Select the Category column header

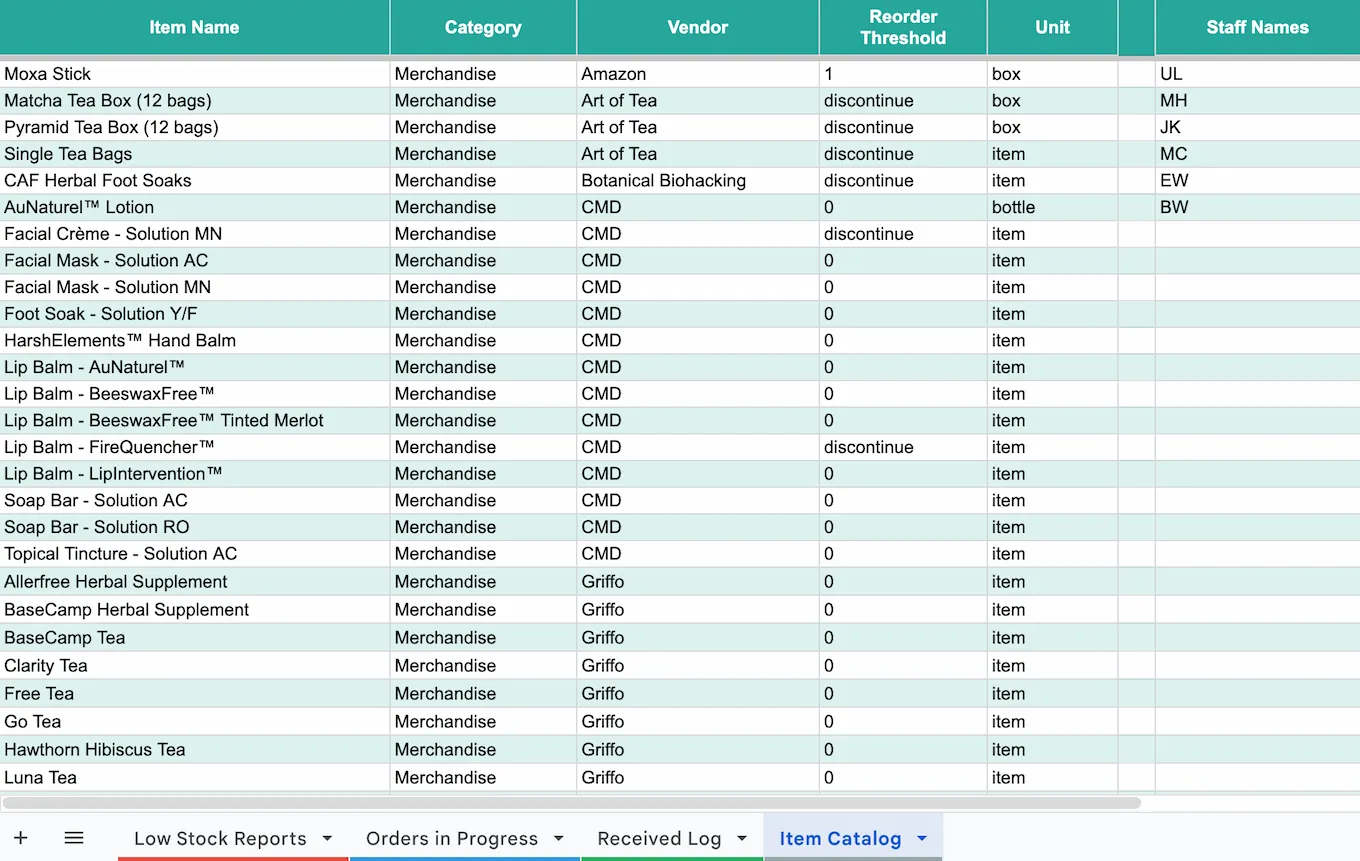(x=483, y=27)
